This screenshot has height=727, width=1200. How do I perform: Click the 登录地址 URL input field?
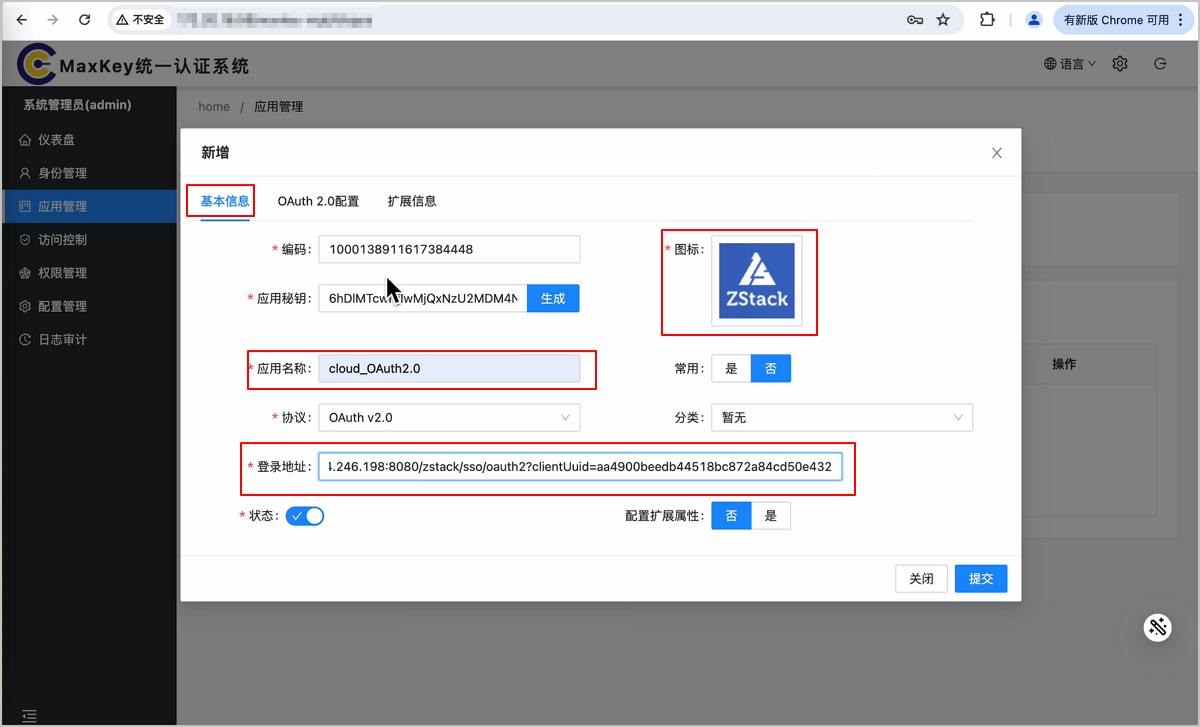(580, 466)
